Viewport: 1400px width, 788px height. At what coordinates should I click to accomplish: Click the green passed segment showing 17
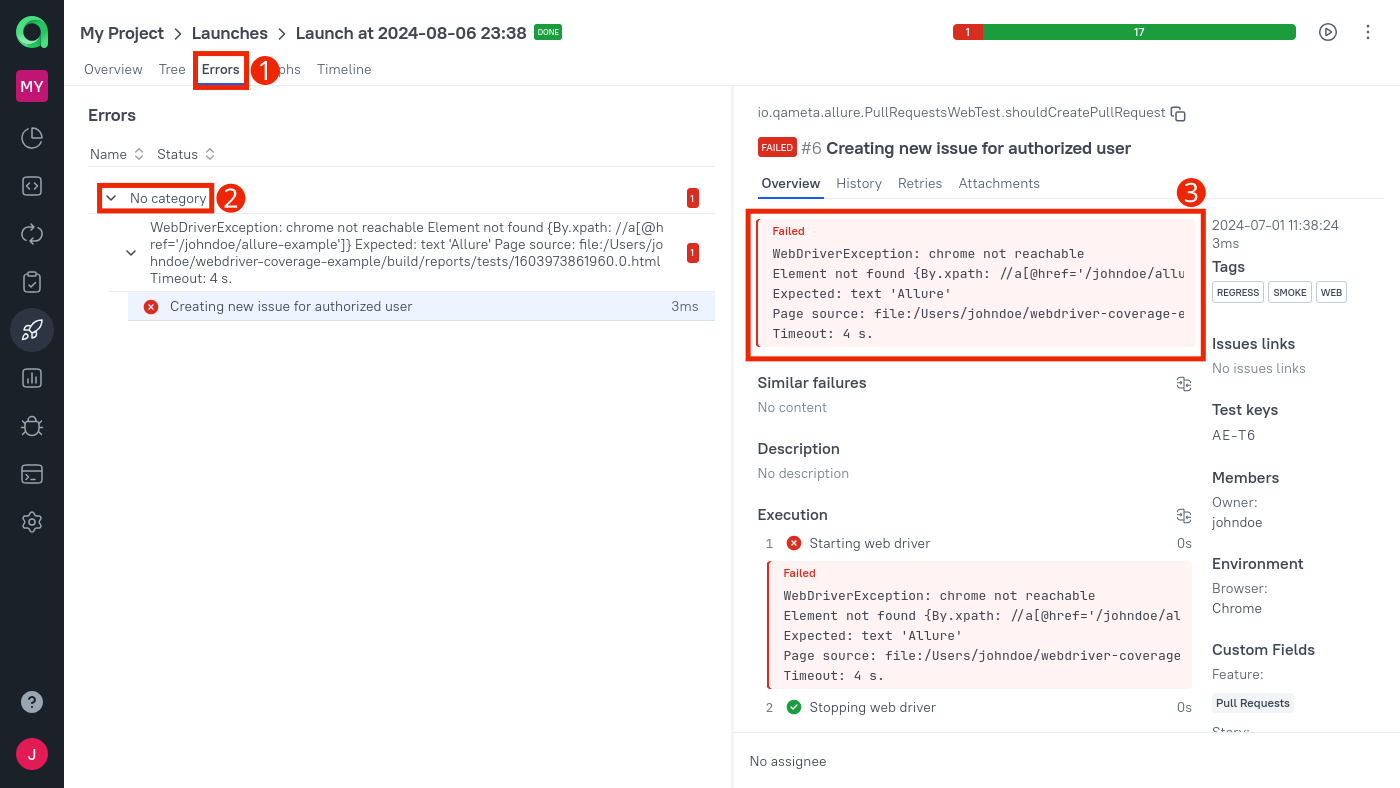[1139, 32]
